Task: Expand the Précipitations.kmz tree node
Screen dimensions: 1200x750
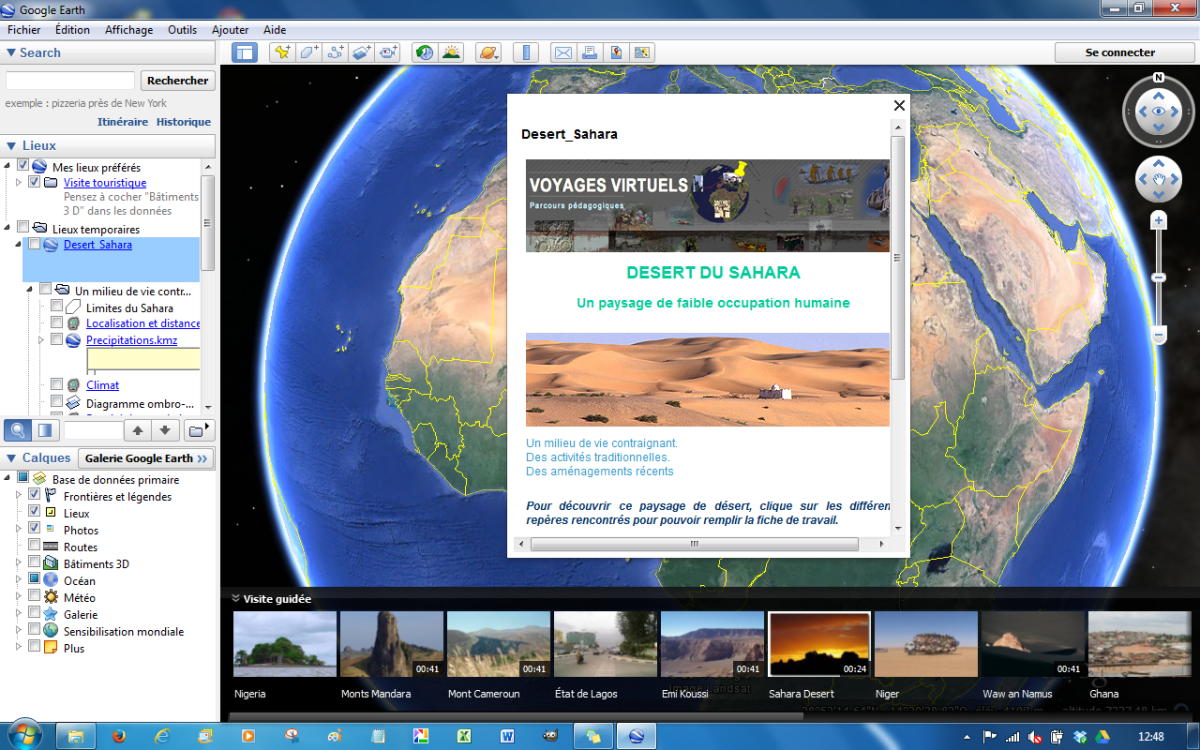Action: [41, 340]
